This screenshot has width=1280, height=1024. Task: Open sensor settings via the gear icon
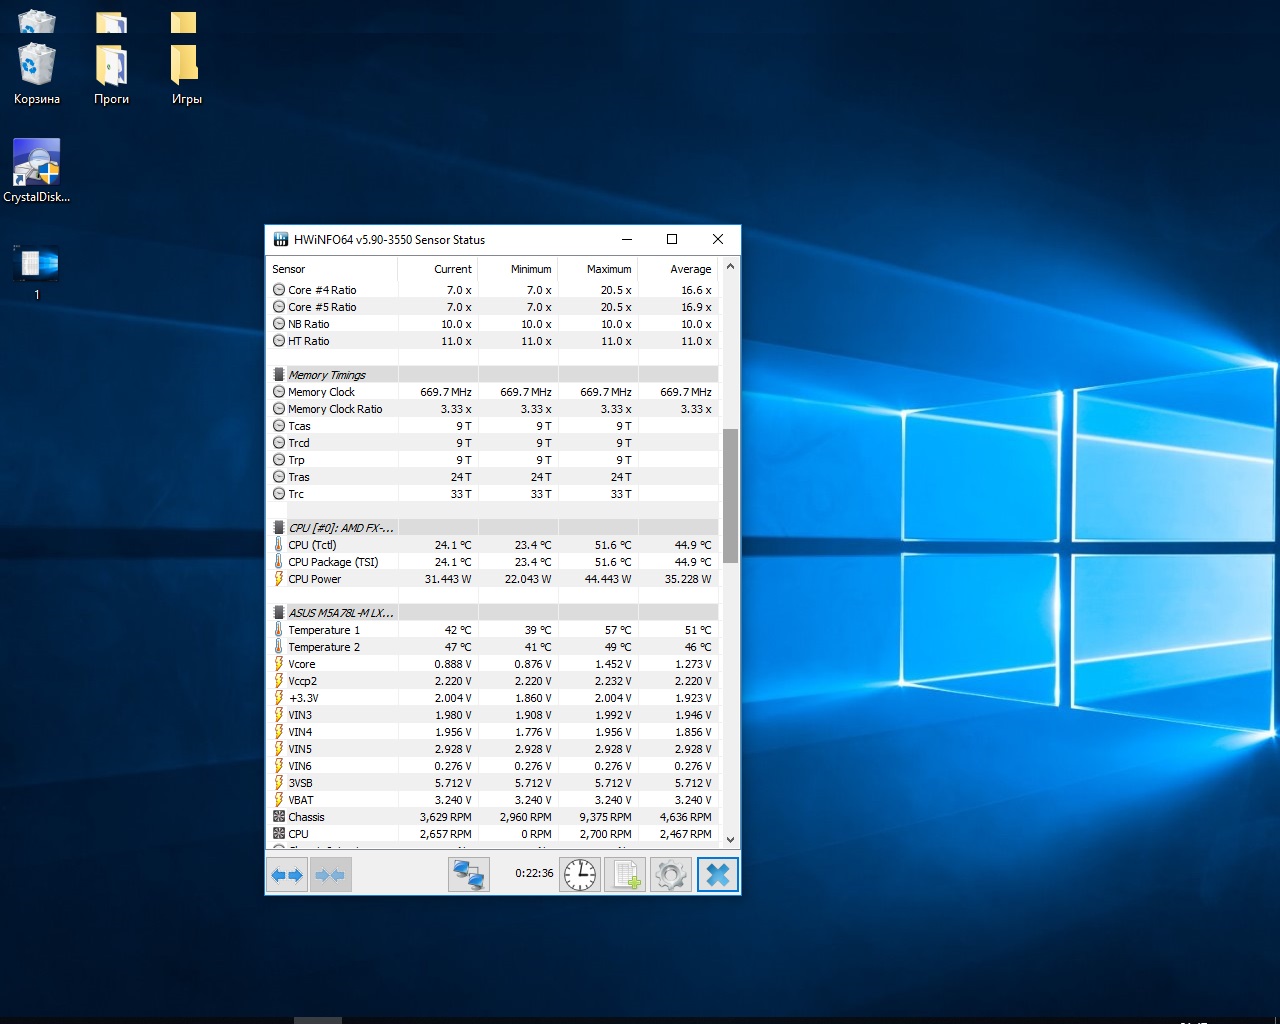pos(671,875)
